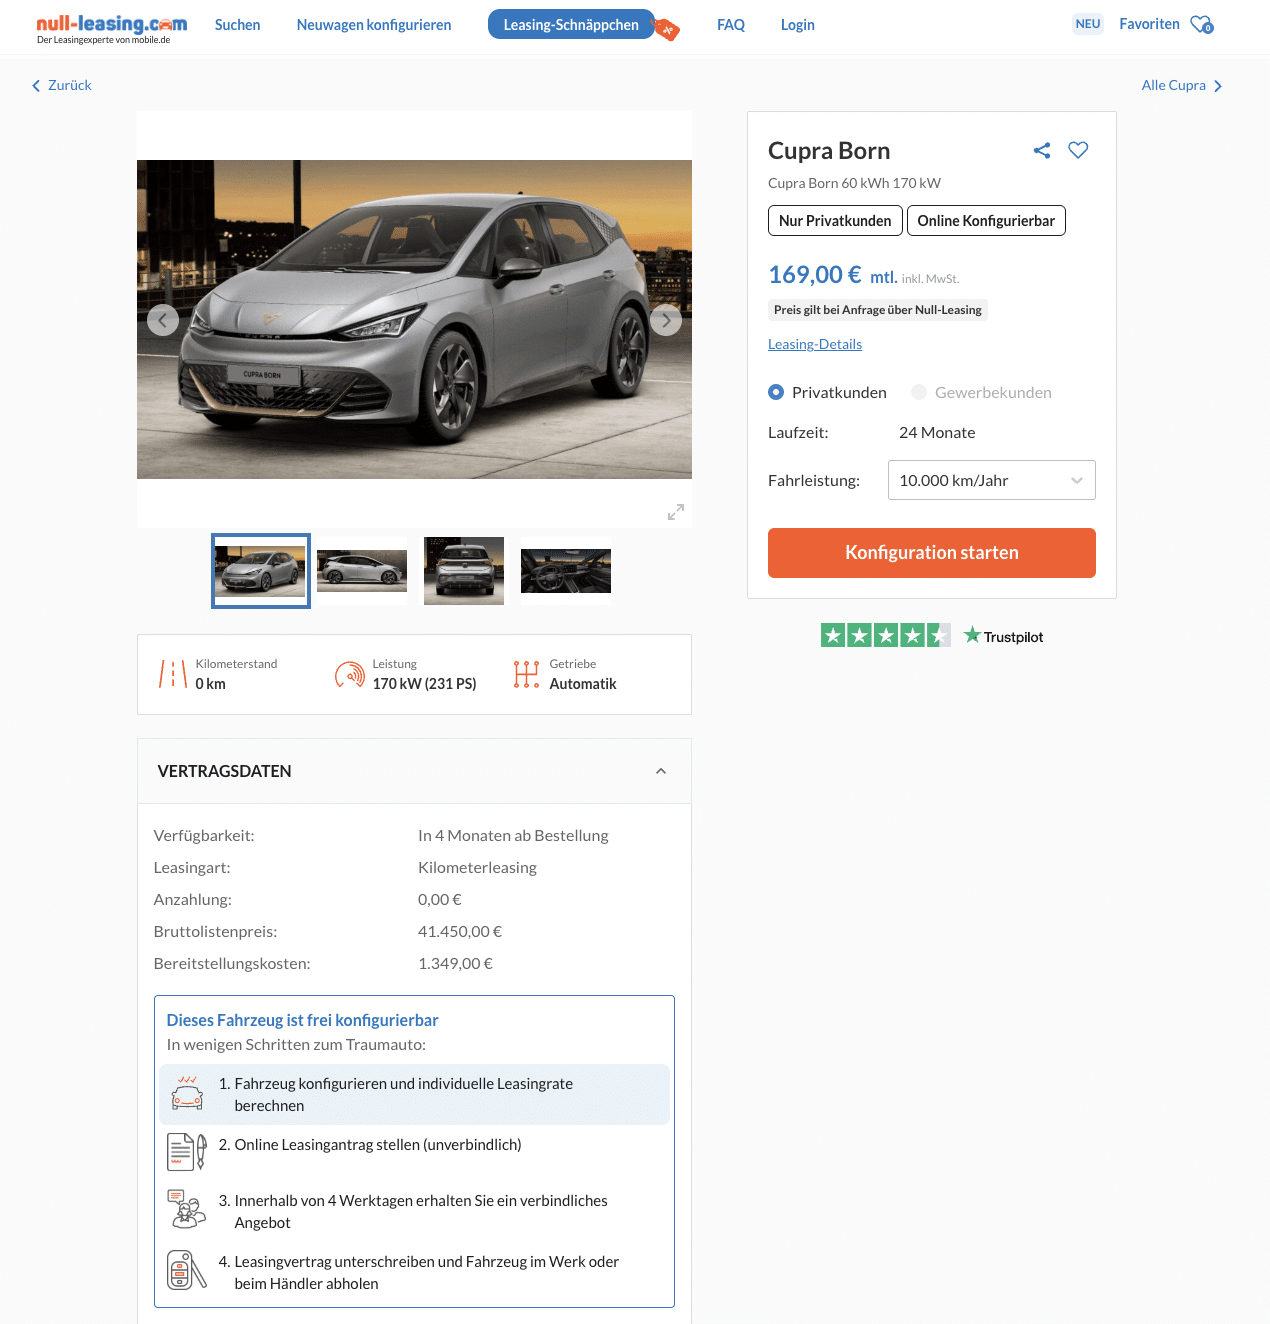Click the consultants icon in step 3
Image resolution: width=1270 pixels, height=1324 pixels.
click(x=187, y=1209)
